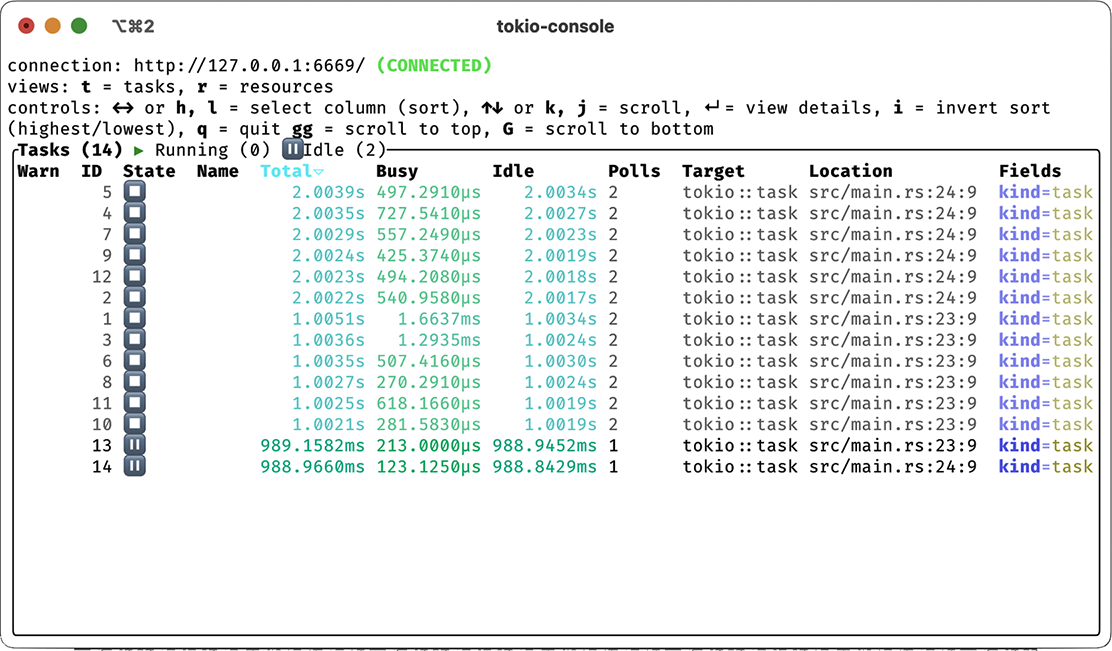This screenshot has height=651, width=1112.
Task: Click the window title tokio-console
Action: coord(555,26)
